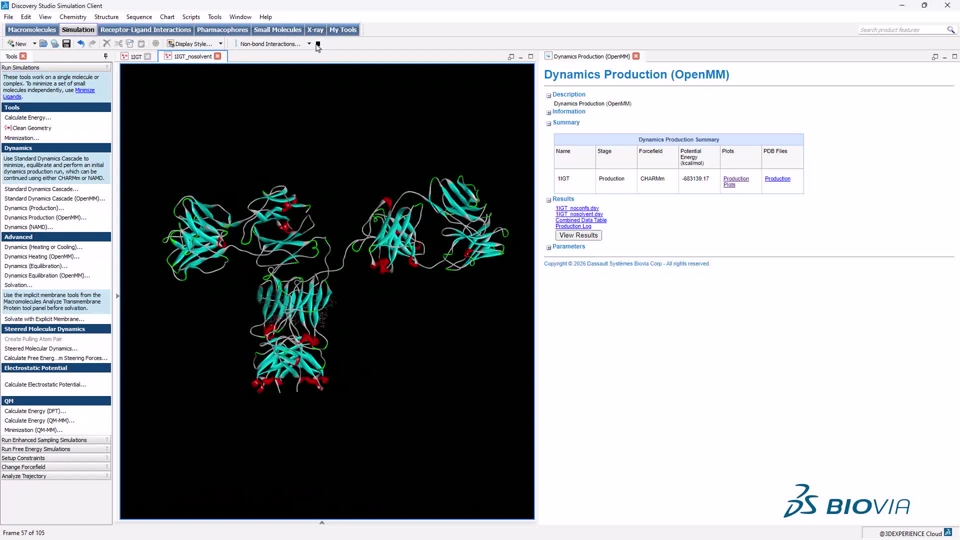This screenshot has height=540, width=960.
Task: Open the dropdown arrow beside New
Action: pos(34,44)
